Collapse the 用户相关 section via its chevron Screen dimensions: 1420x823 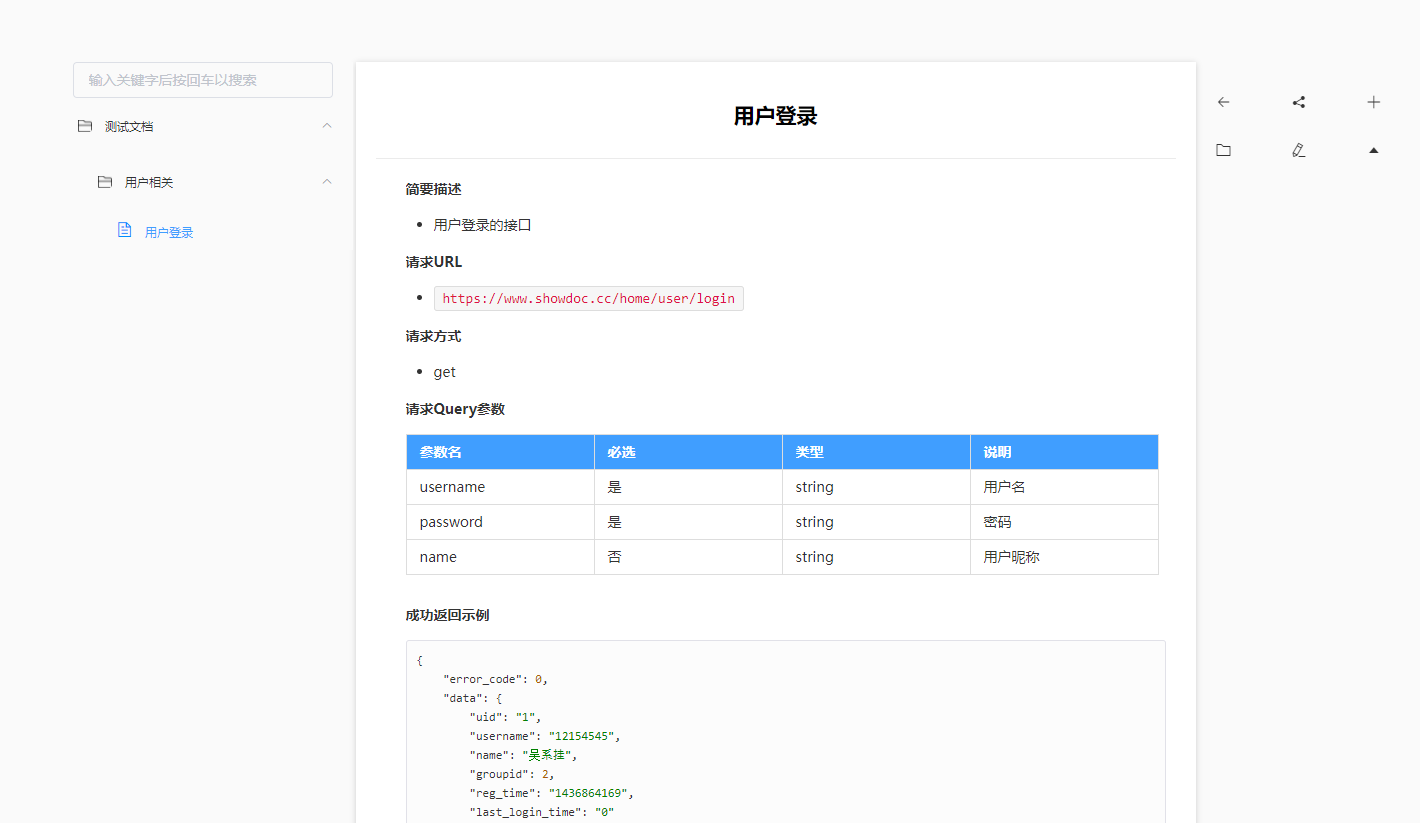pyautogui.click(x=326, y=181)
